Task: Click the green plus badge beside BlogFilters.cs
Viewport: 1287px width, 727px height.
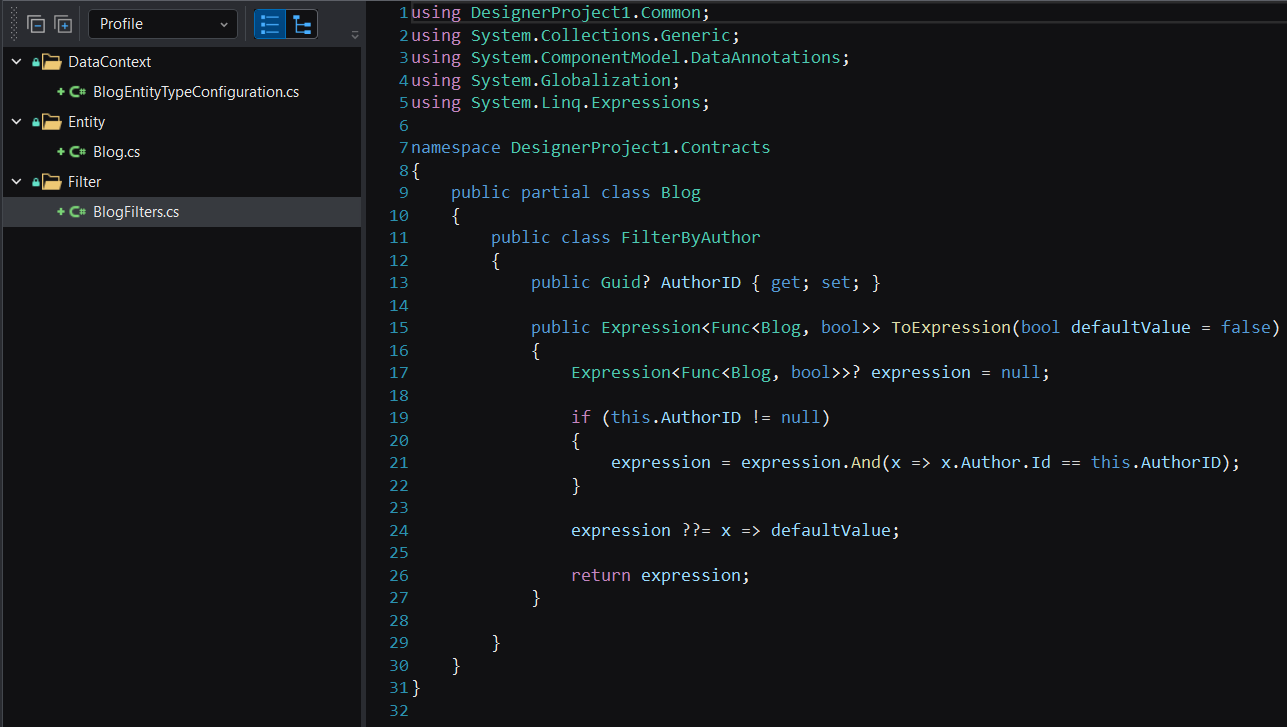Action: (x=61, y=212)
